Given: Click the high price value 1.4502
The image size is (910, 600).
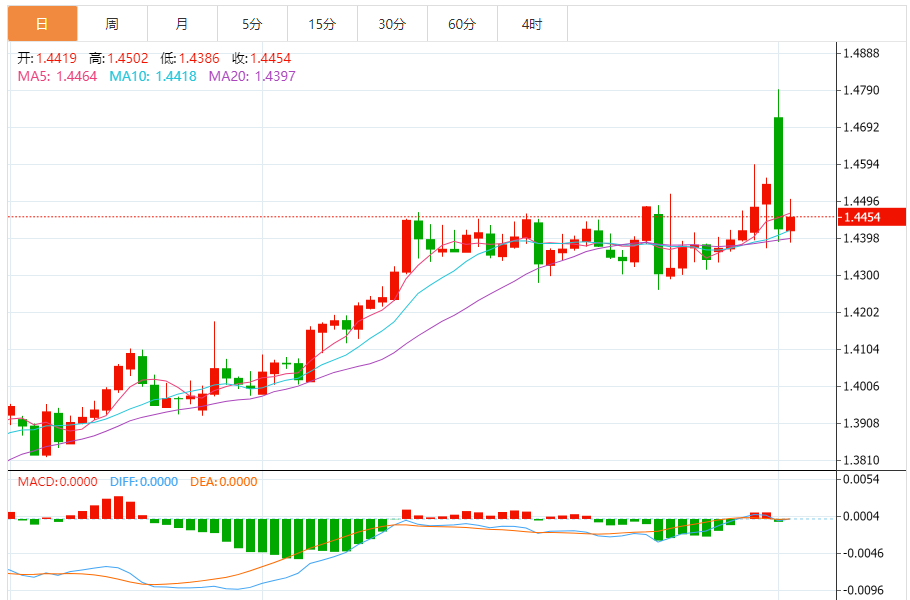Looking at the screenshot, I should click(x=128, y=58).
